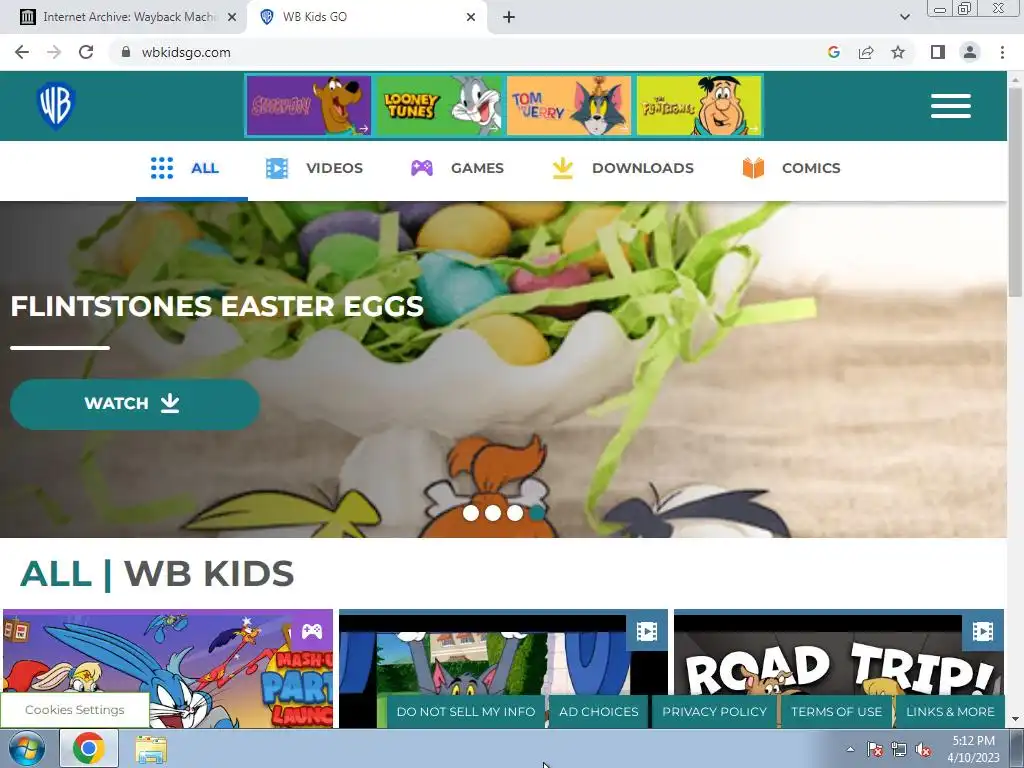The image size is (1024, 768).
Task: Show hidden system tray icons
Action: pyautogui.click(x=850, y=749)
